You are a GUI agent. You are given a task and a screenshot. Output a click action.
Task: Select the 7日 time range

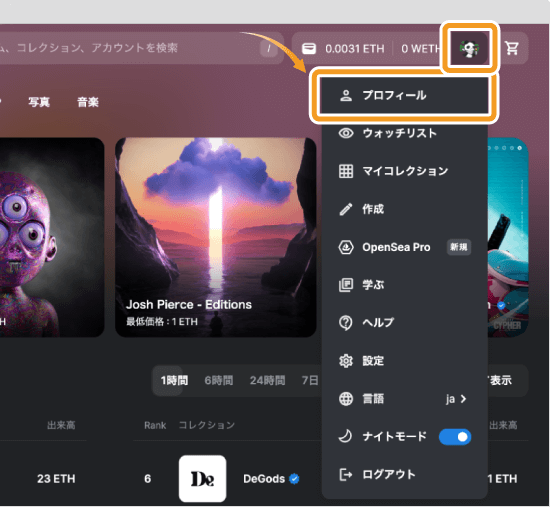(310, 380)
